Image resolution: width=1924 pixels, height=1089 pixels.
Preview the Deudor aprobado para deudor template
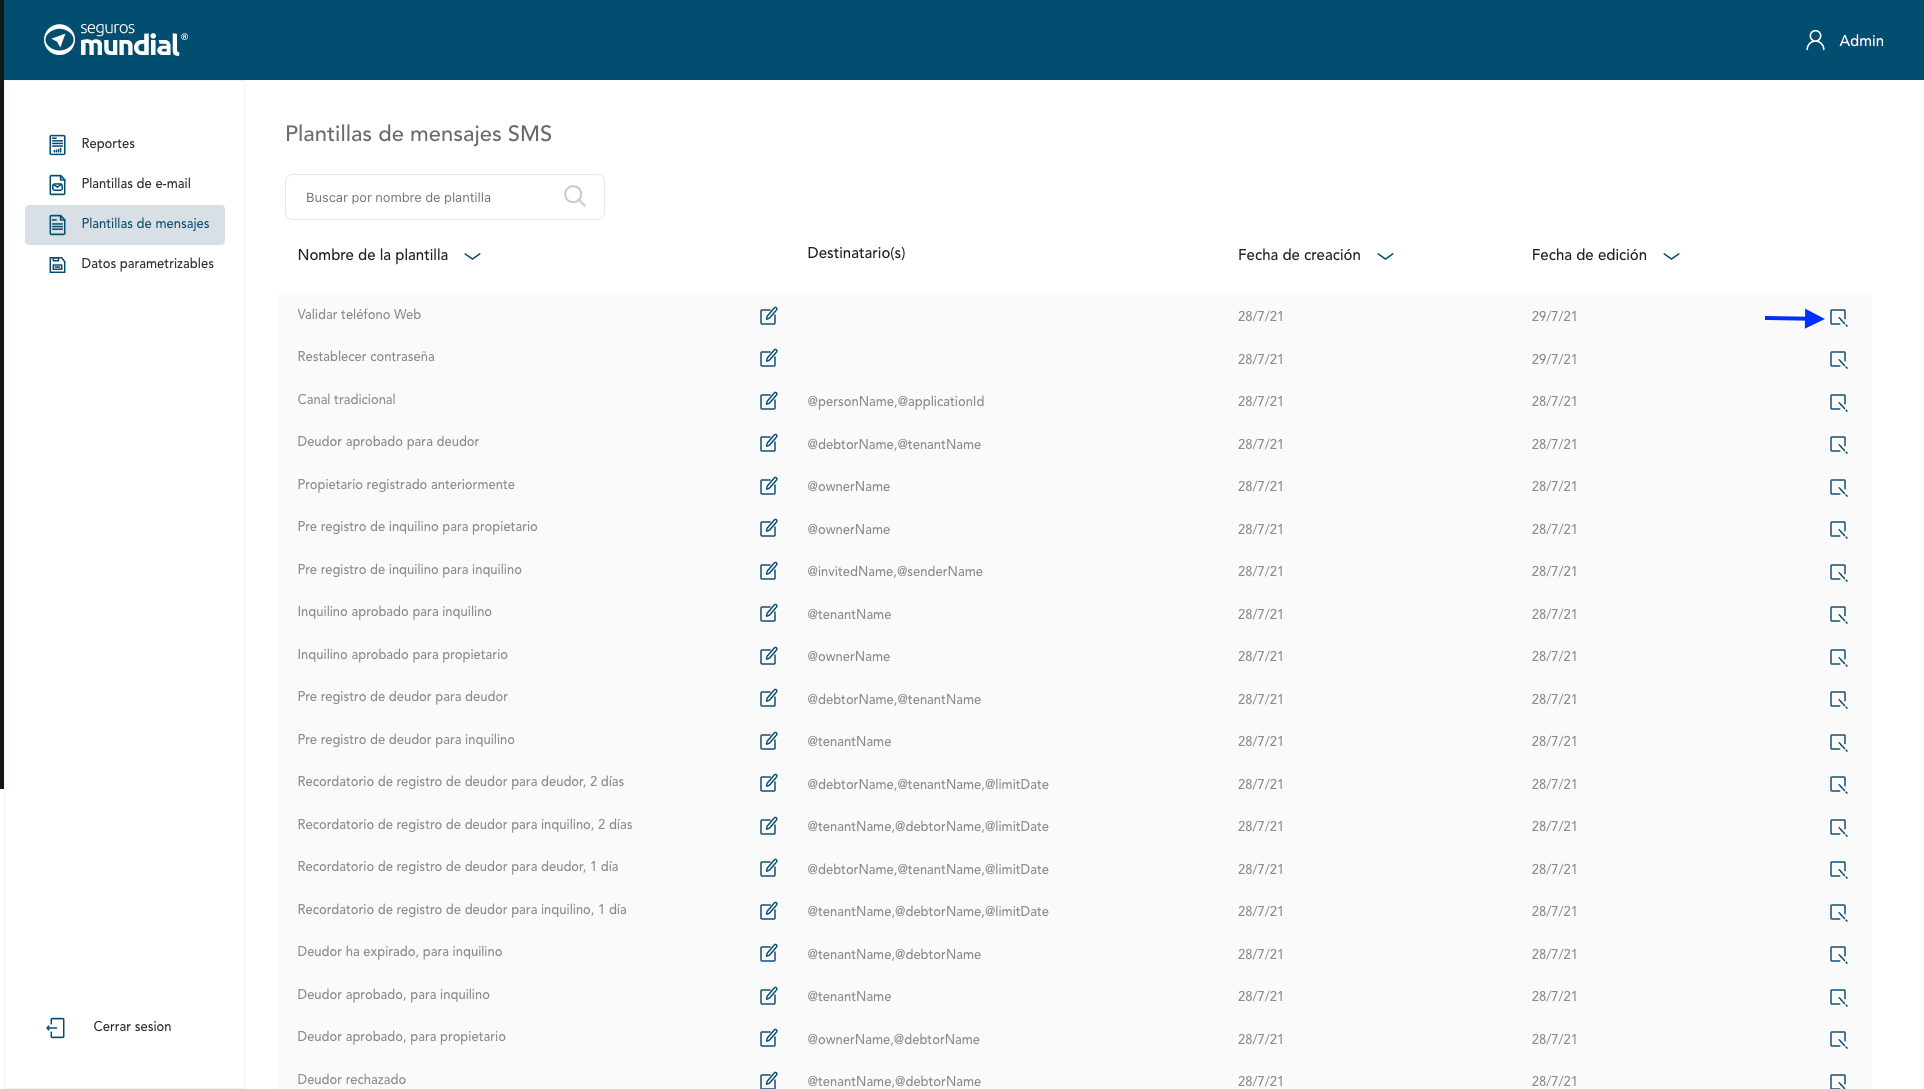(x=1838, y=445)
